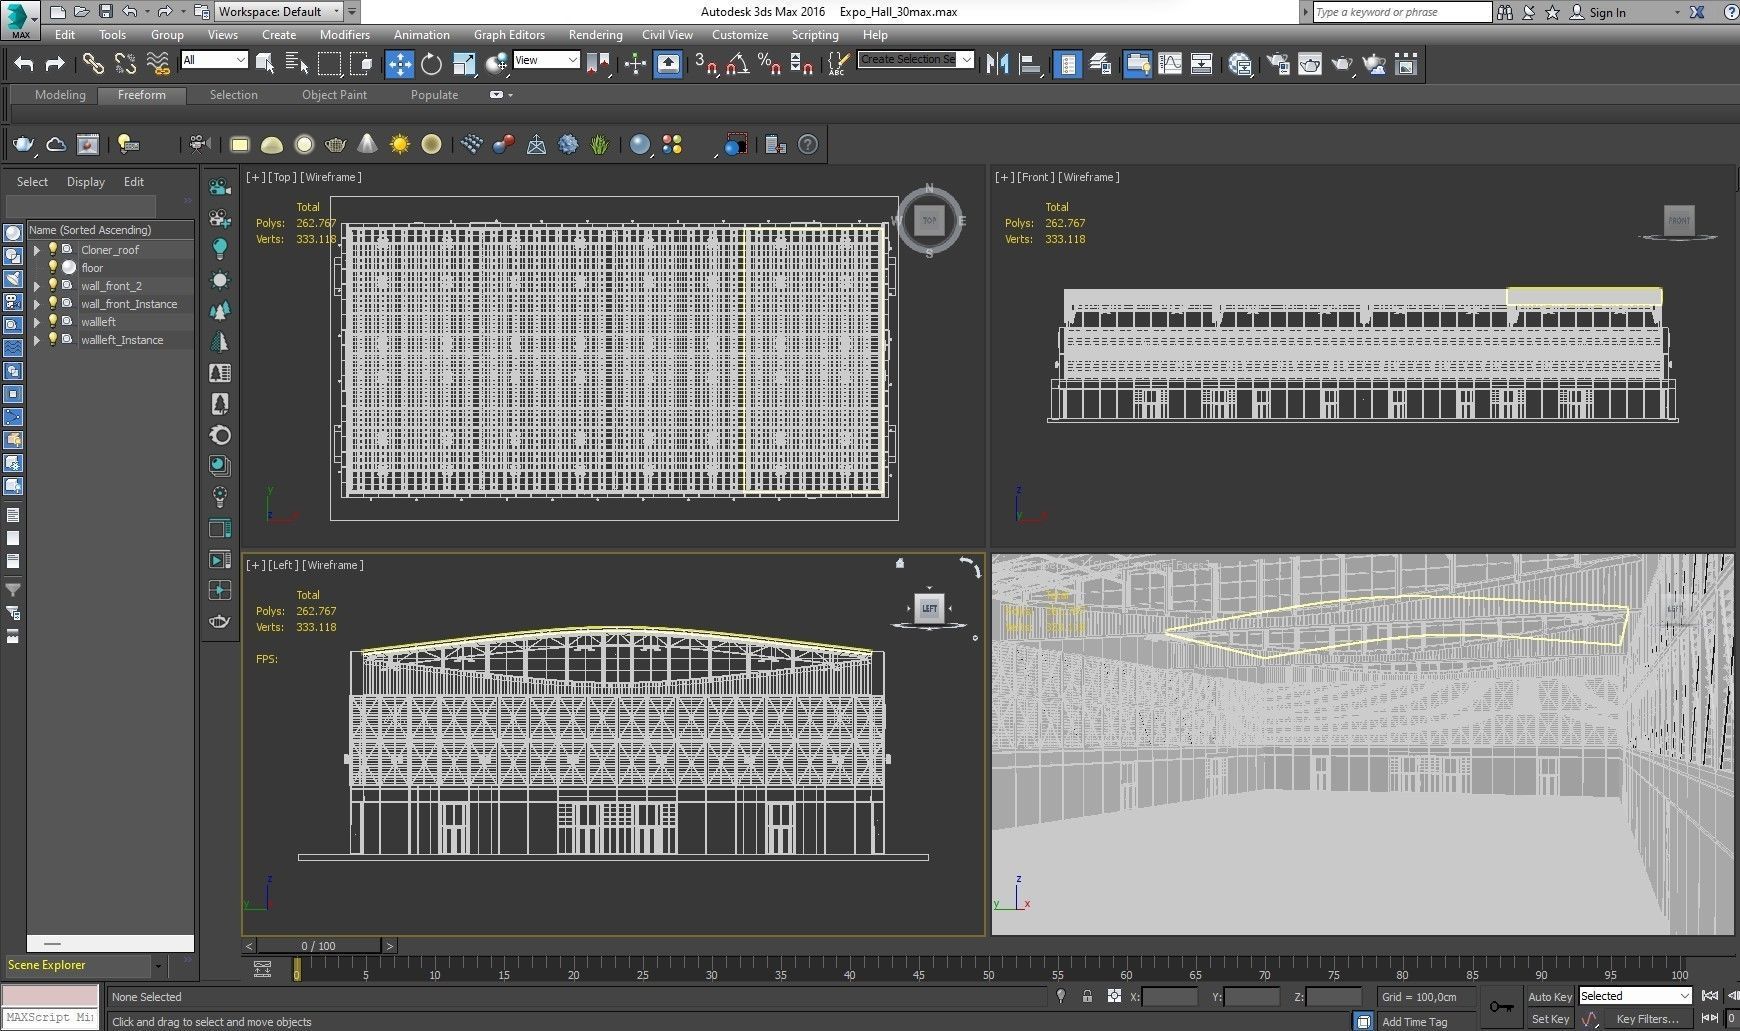Toggle visibility bulb of floor object

(53, 267)
